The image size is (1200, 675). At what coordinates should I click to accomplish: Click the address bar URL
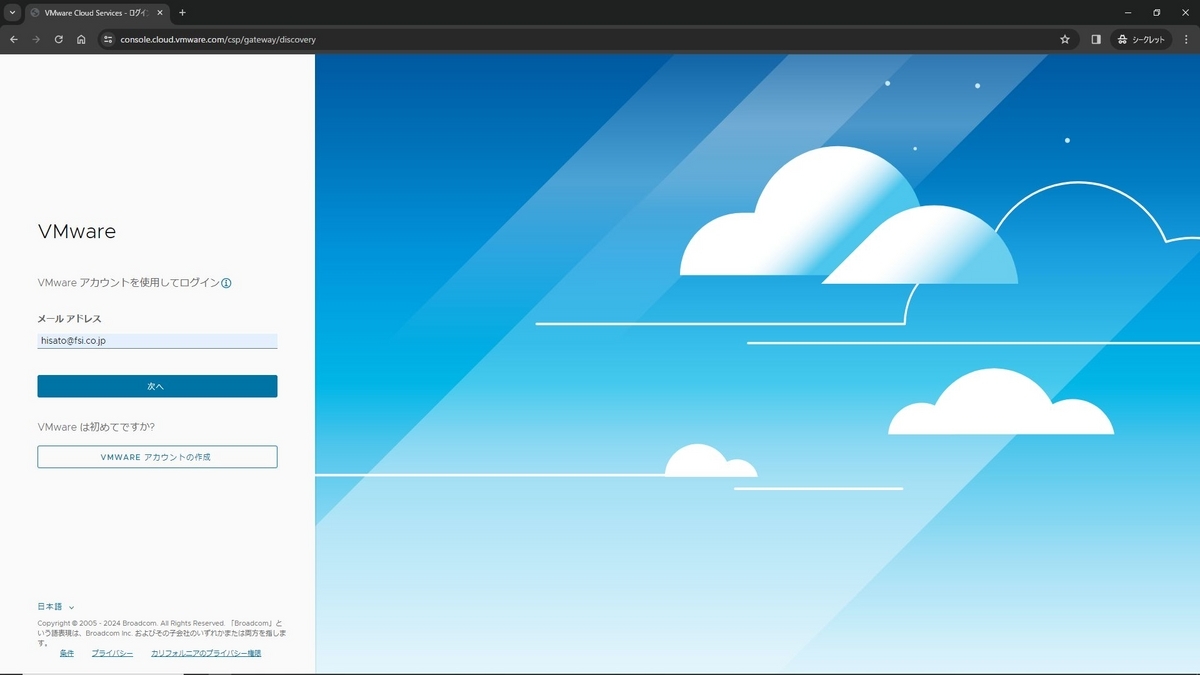[x=218, y=40]
